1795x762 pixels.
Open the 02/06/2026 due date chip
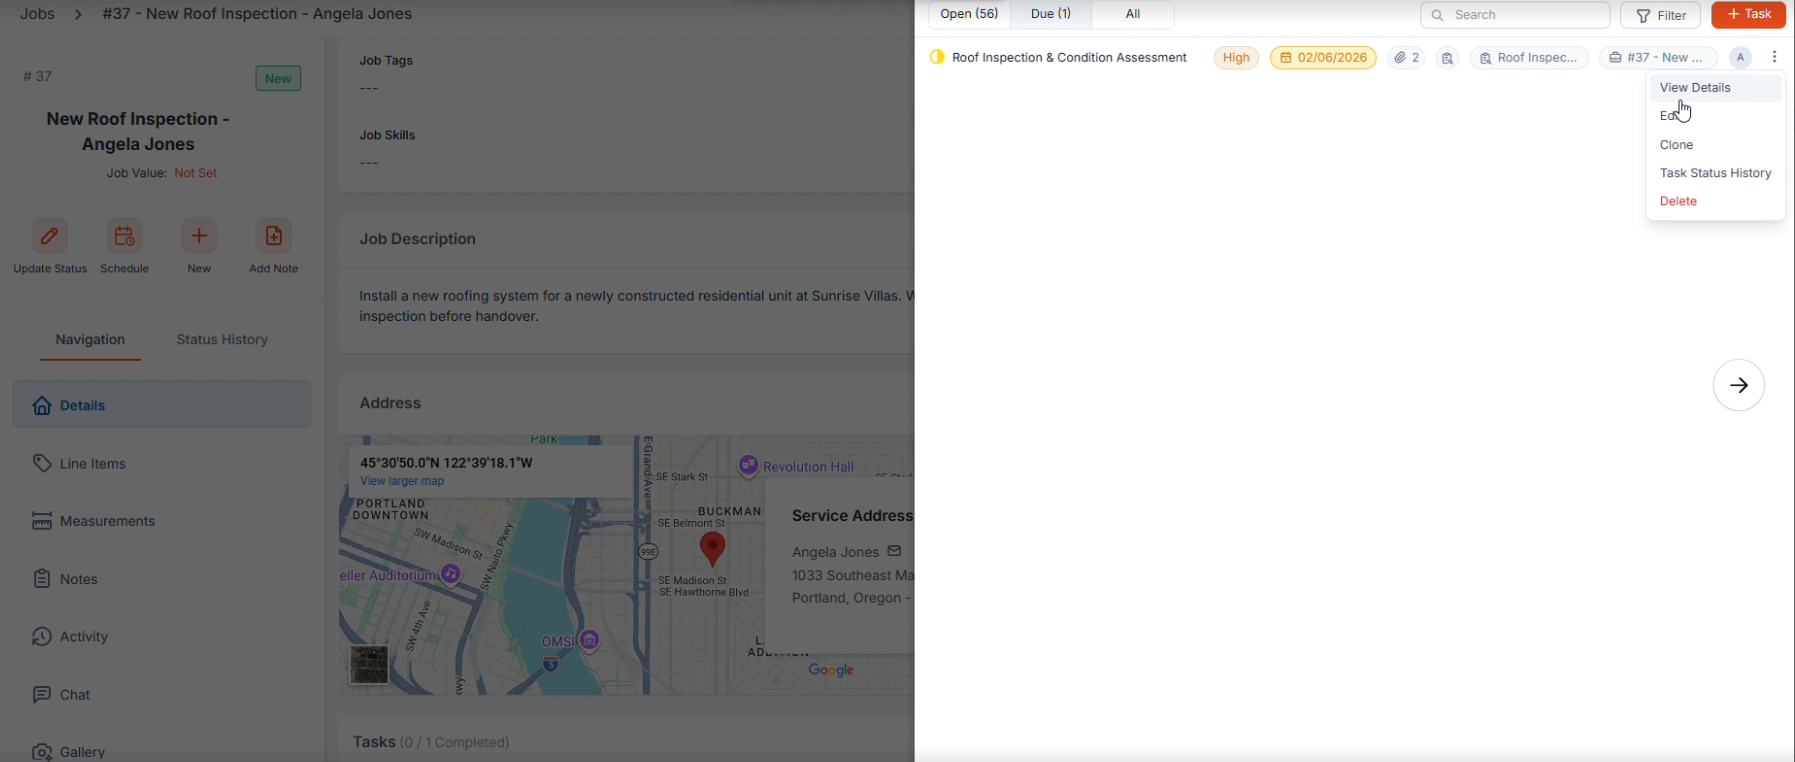coord(1323,58)
